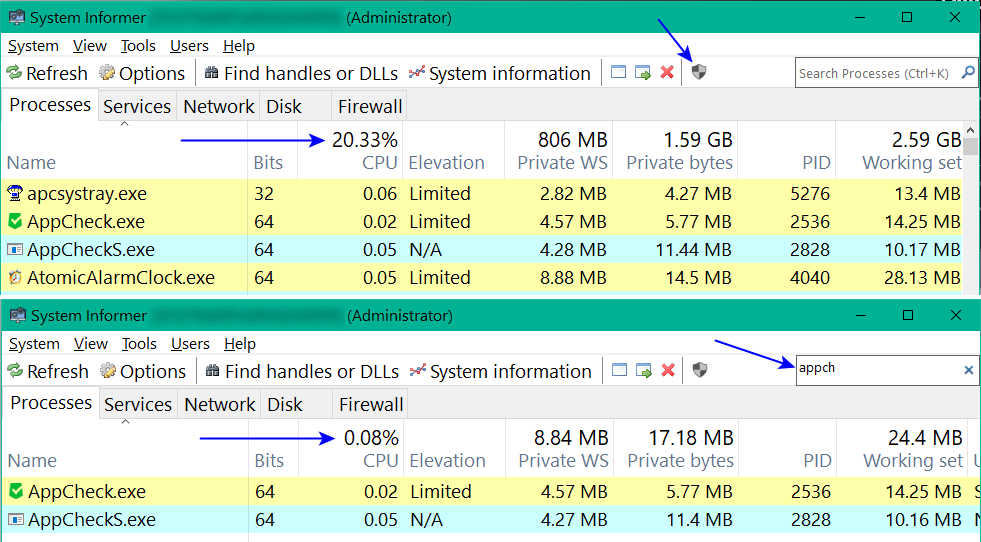The image size is (981, 542).
Task: Open the View menu in the top window
Action: pos(89,46)
